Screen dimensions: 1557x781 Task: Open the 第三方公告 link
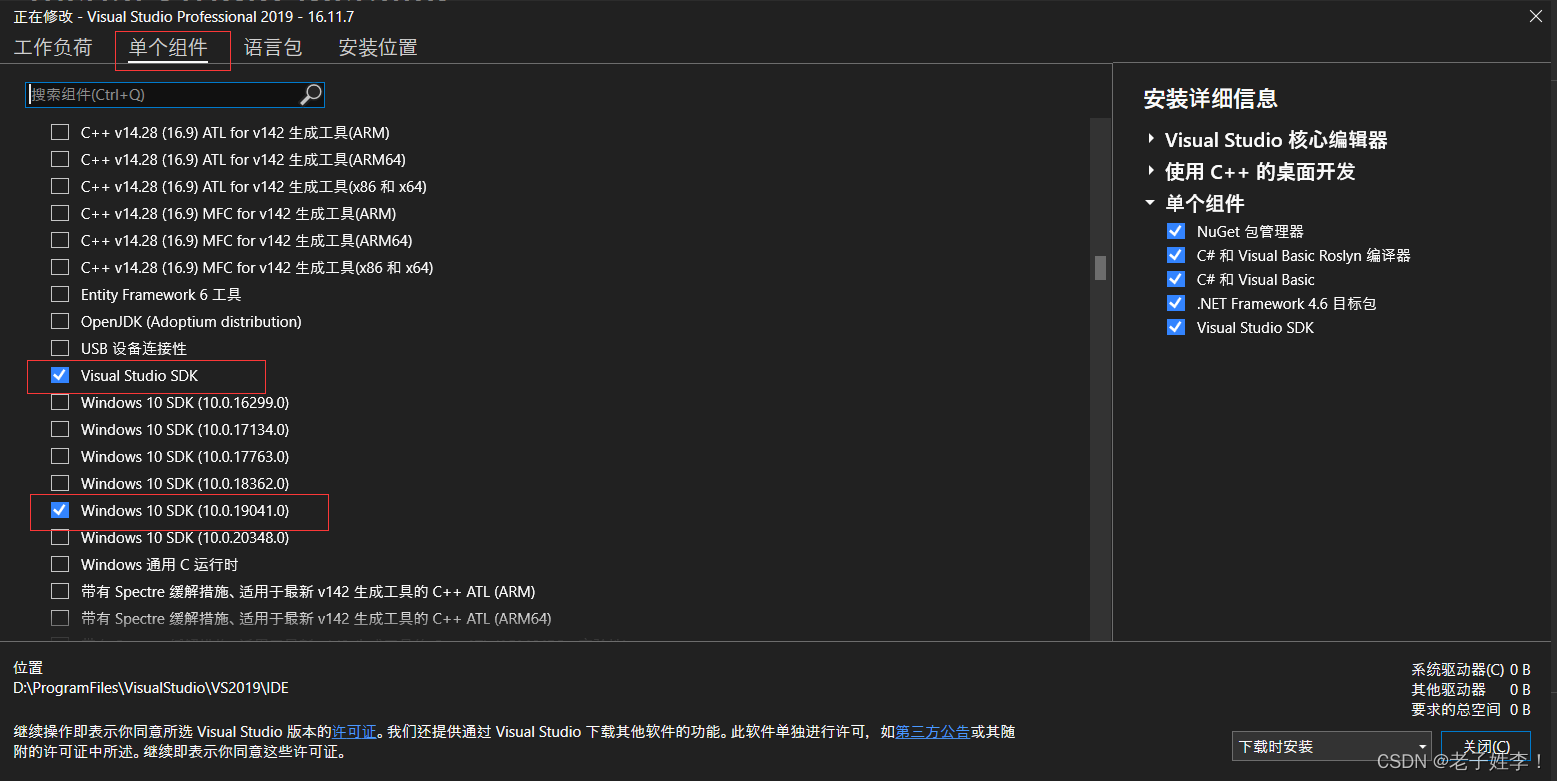(x=932, y=731)
